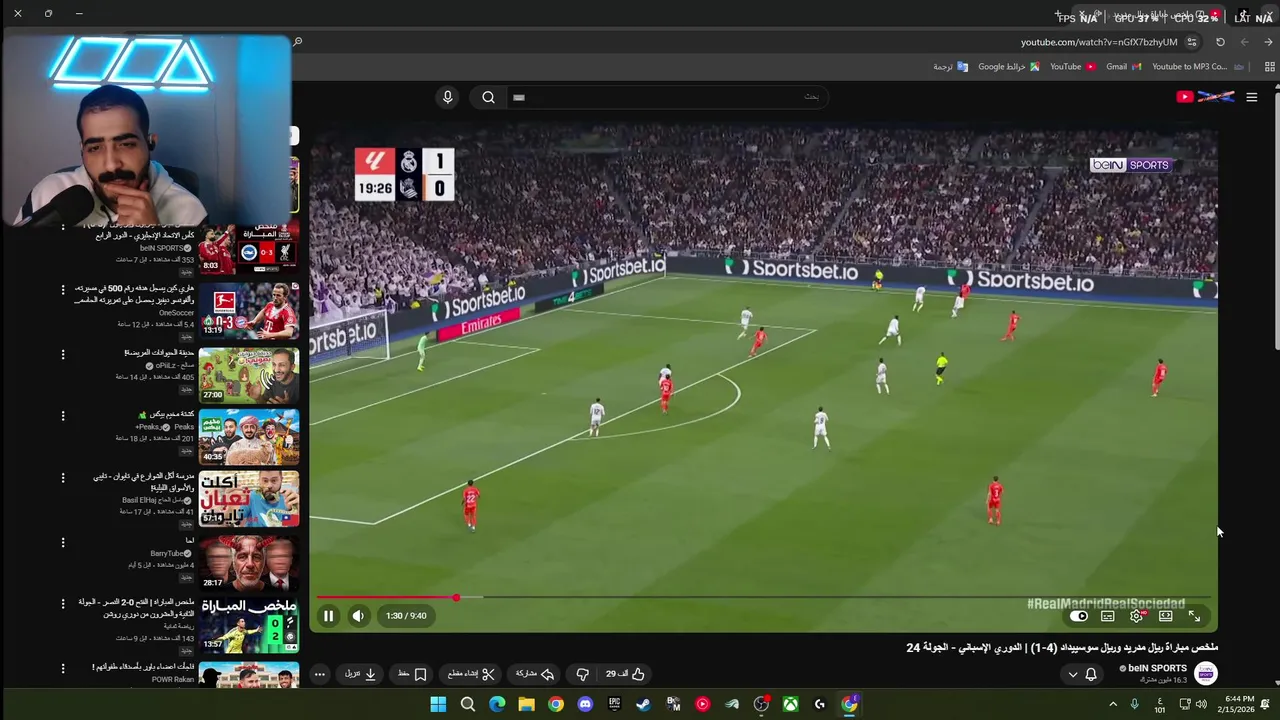Open the ترجمة translate bookmark
Image resolution: width=1280 pixels, height=720 pixels.
950,67
